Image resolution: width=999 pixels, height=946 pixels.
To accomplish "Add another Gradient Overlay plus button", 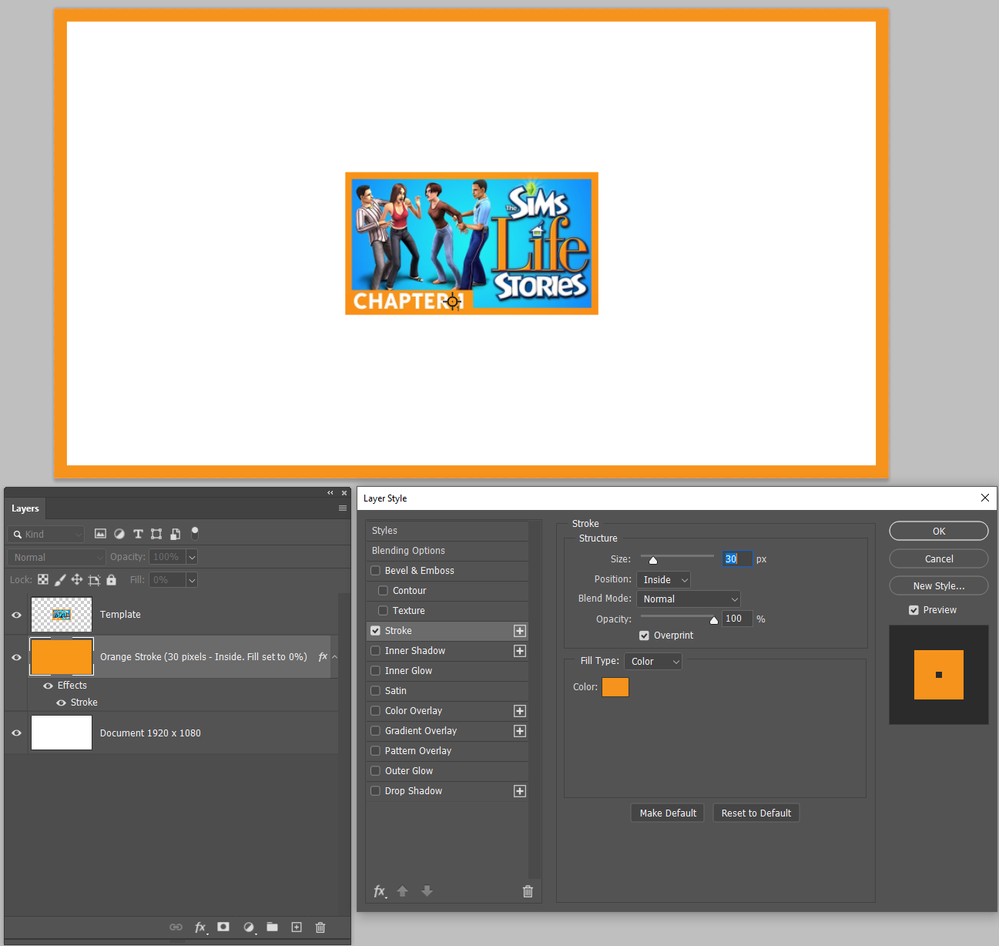I will [520, 731].
